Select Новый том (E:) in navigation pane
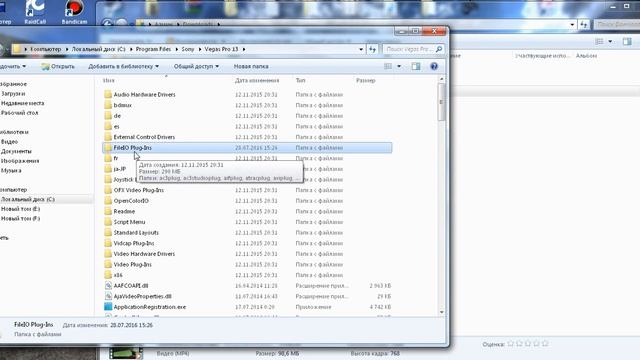 [x=20, y=209]
